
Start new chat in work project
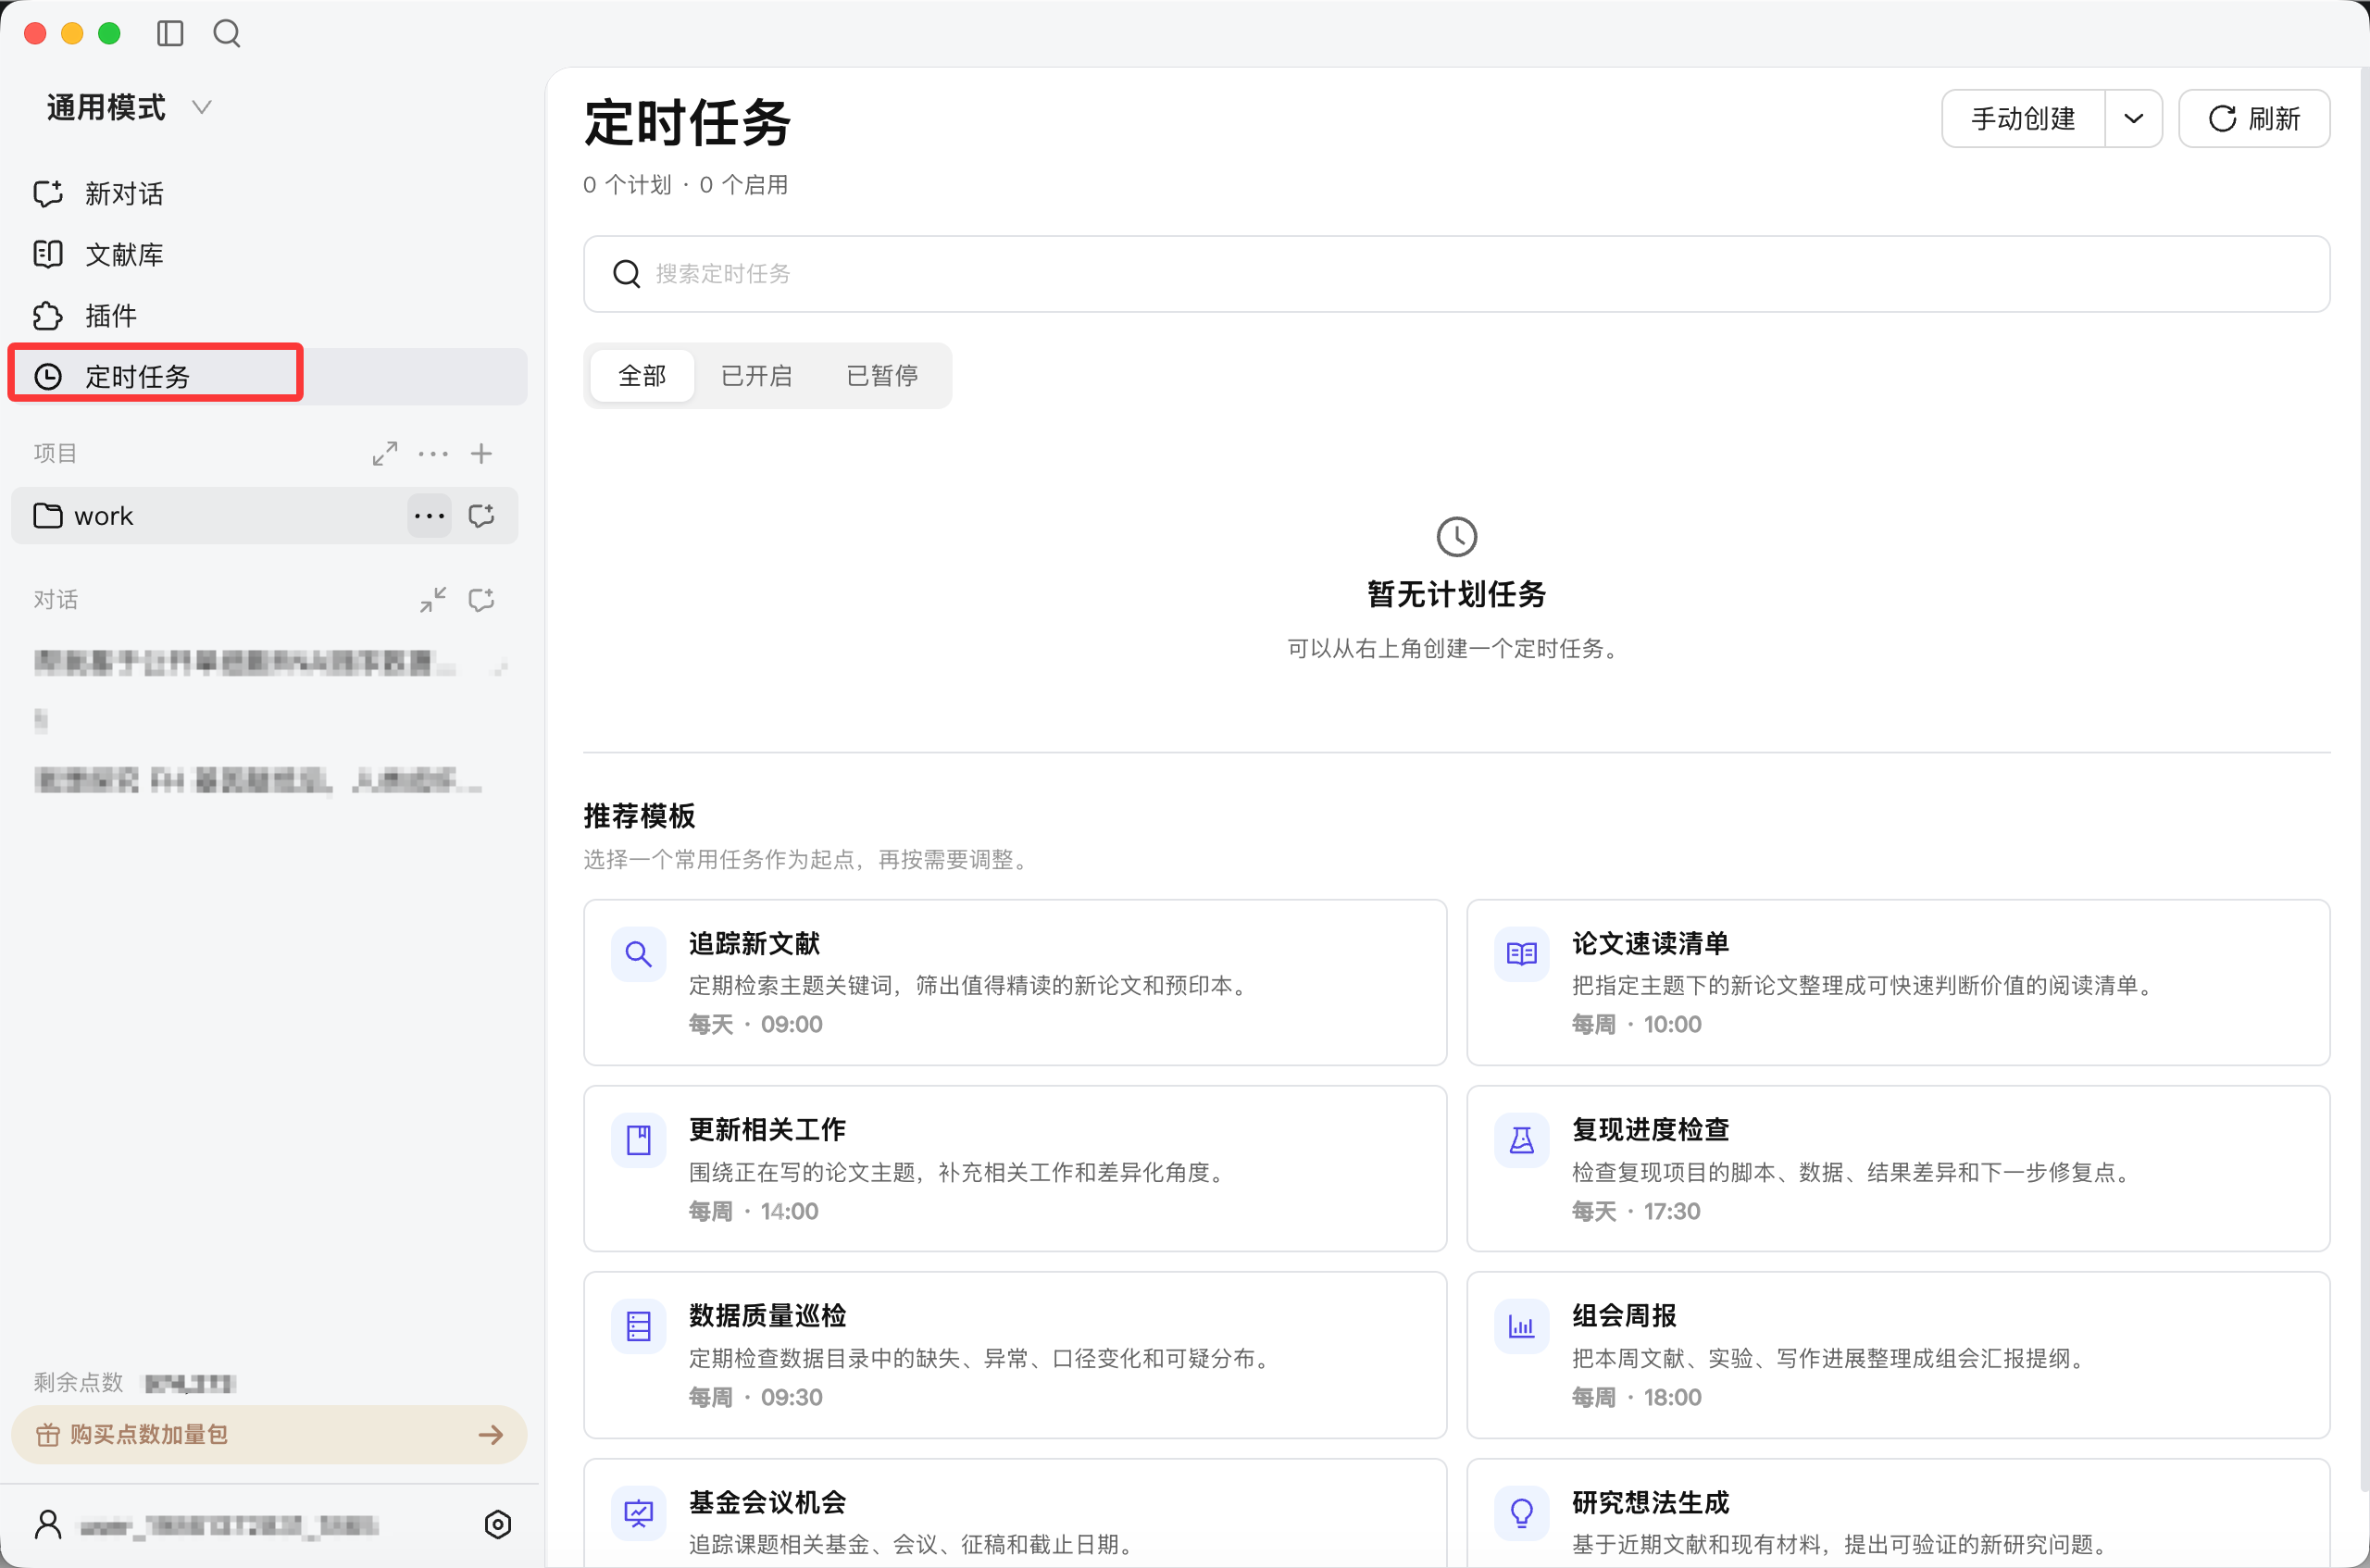coord(481,516)
